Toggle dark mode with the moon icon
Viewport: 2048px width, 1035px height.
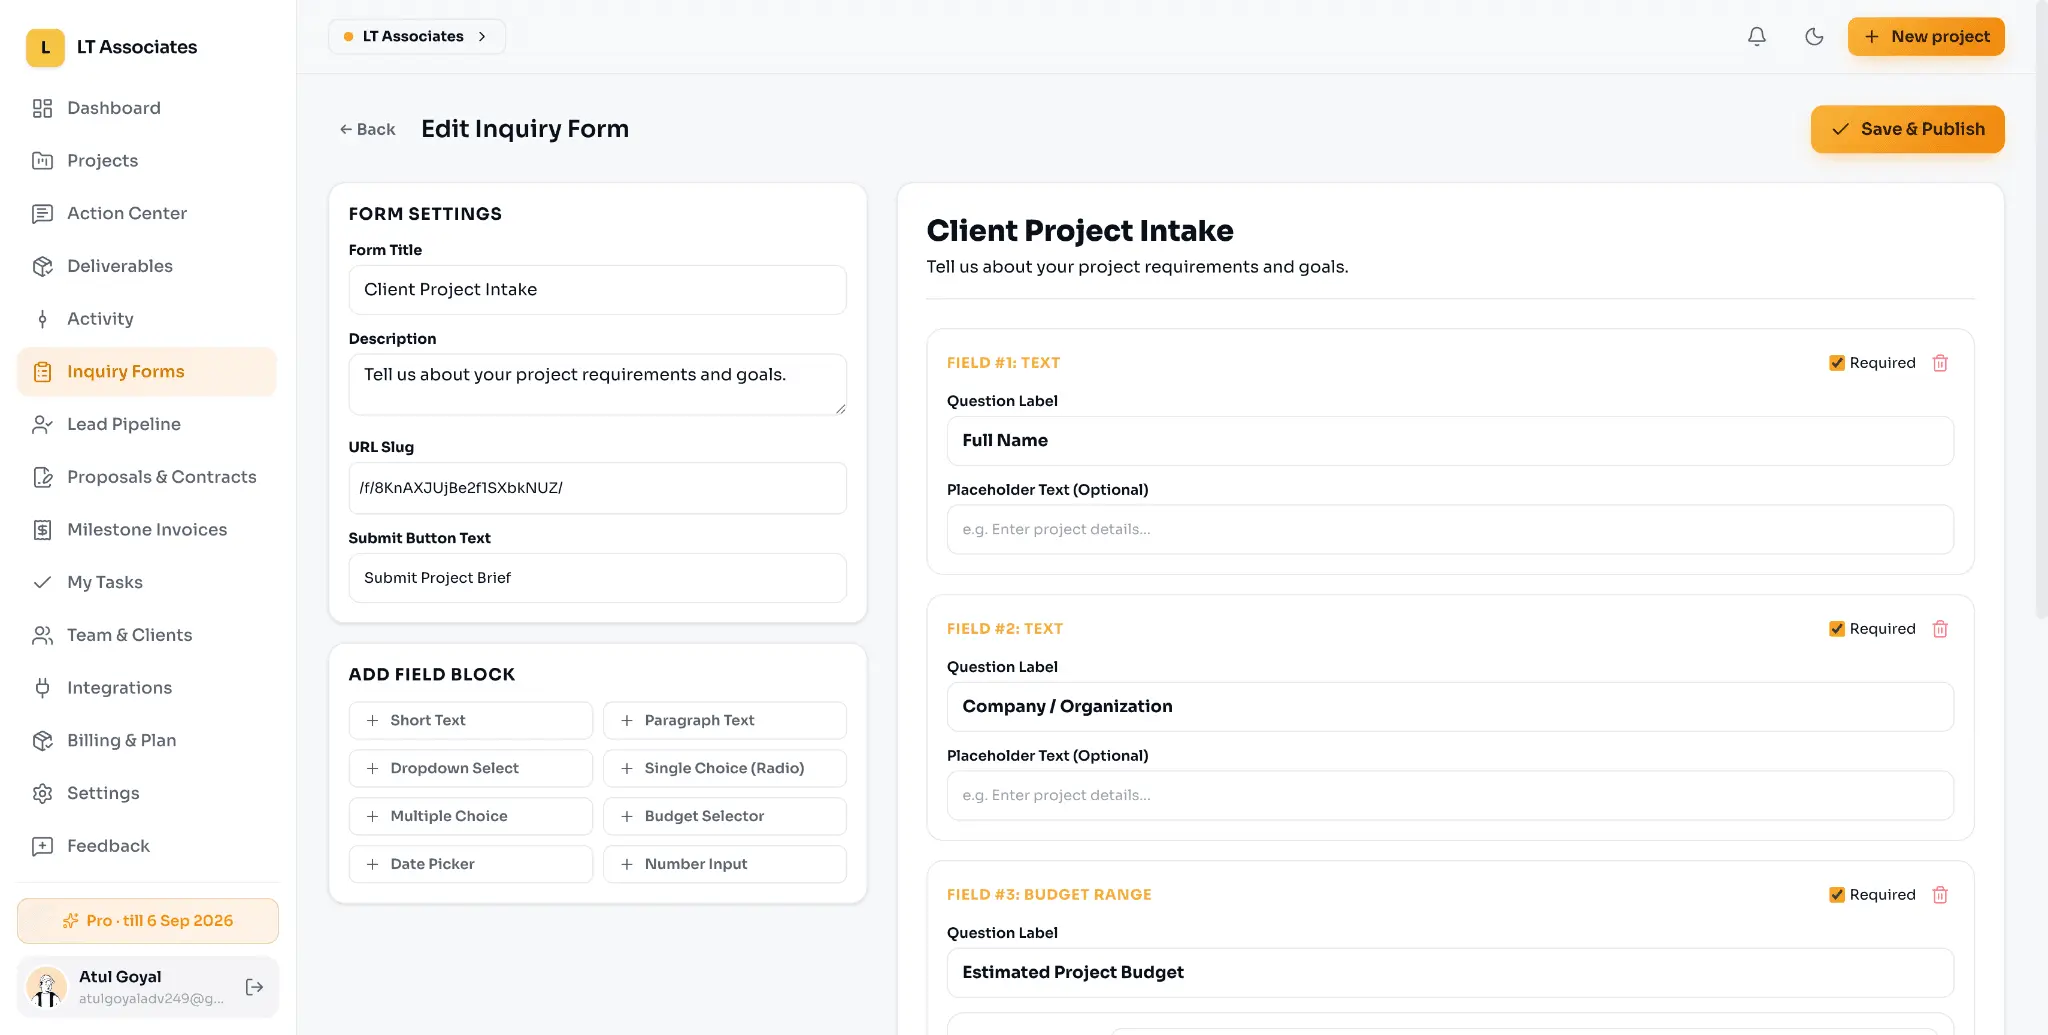click(x=1814, y=37)
